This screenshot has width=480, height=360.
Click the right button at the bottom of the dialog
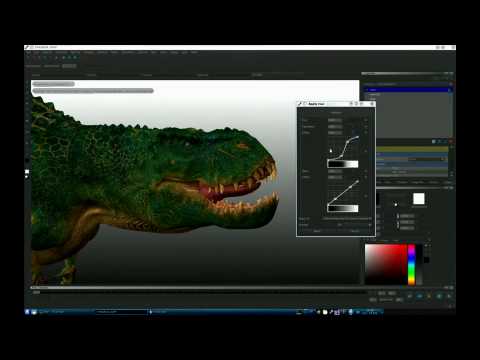click(355, 231)
